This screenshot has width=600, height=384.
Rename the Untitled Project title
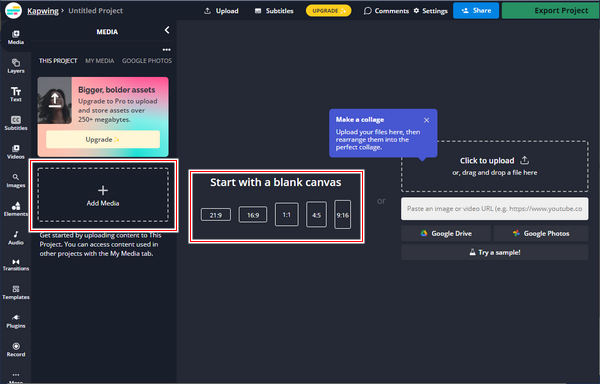(x=96, y=11)
